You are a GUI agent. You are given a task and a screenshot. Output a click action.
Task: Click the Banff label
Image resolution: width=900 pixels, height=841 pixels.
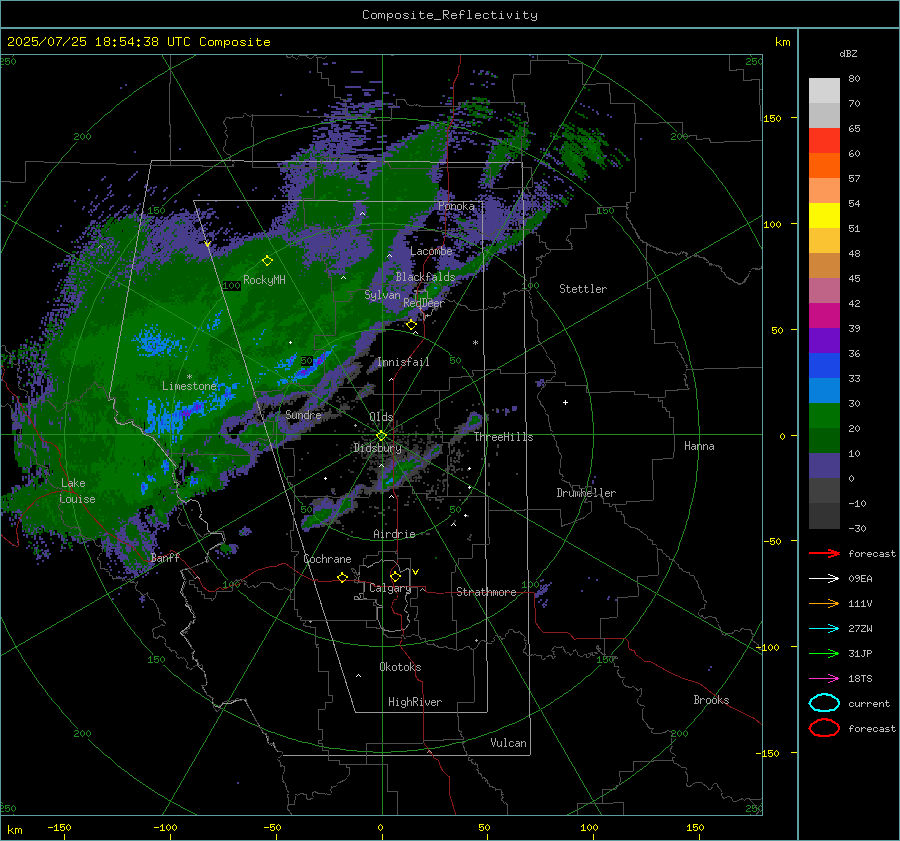point(165,557)
